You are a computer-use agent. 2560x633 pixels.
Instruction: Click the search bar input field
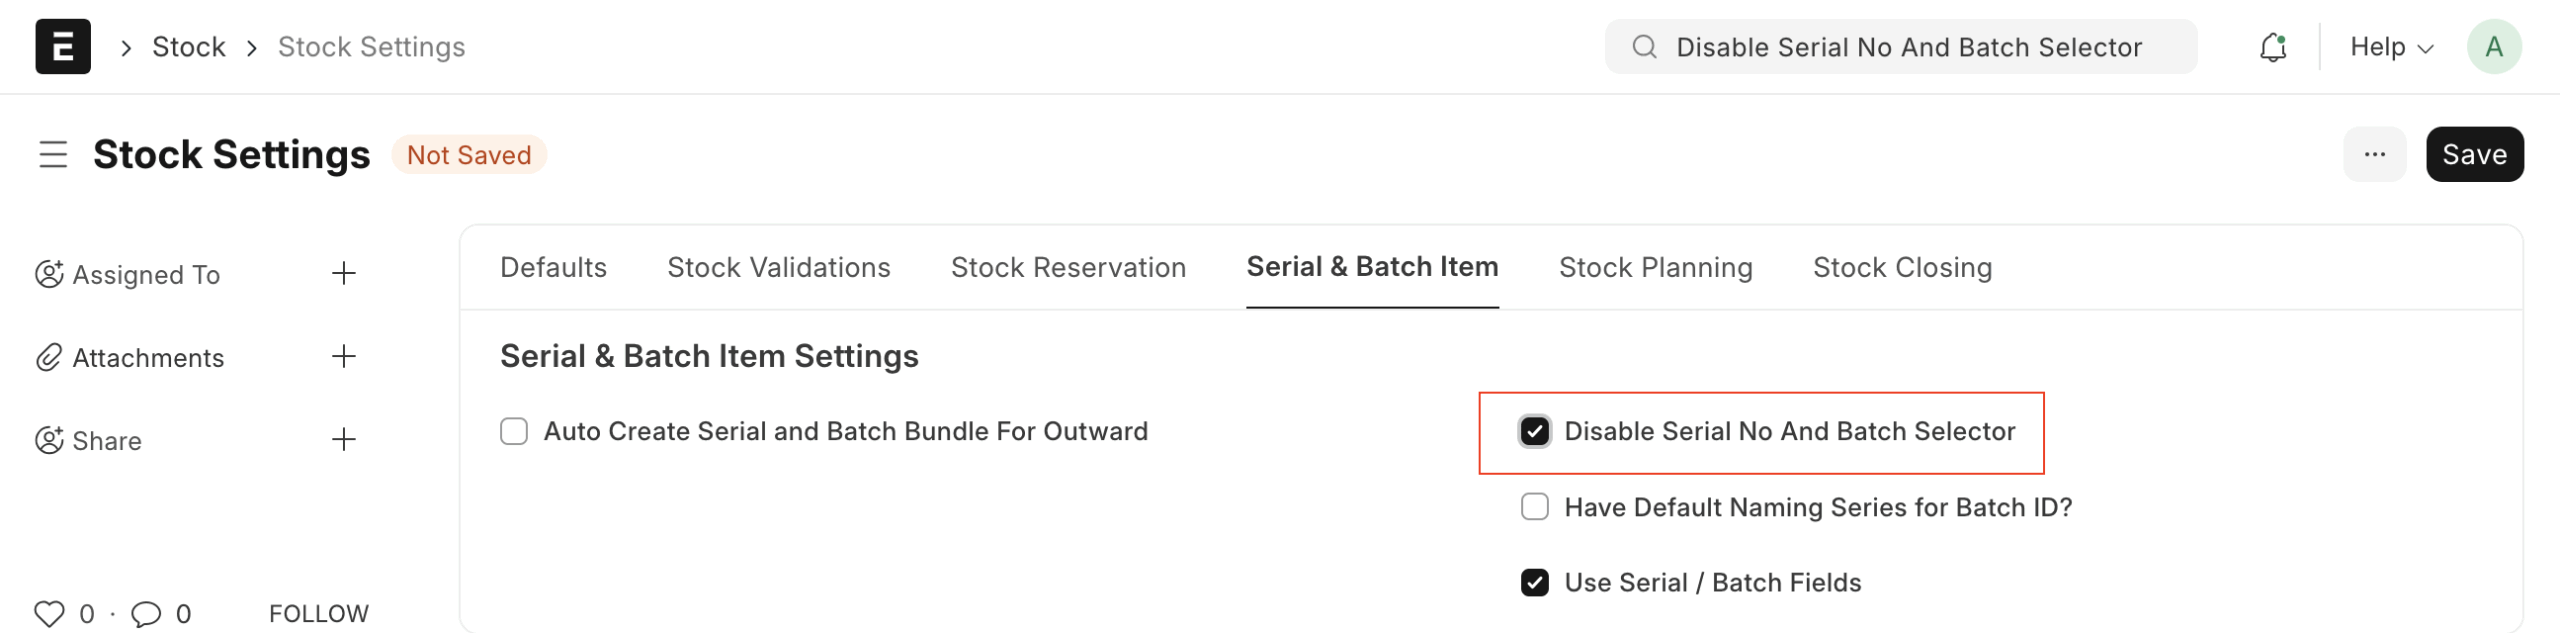1908,47
